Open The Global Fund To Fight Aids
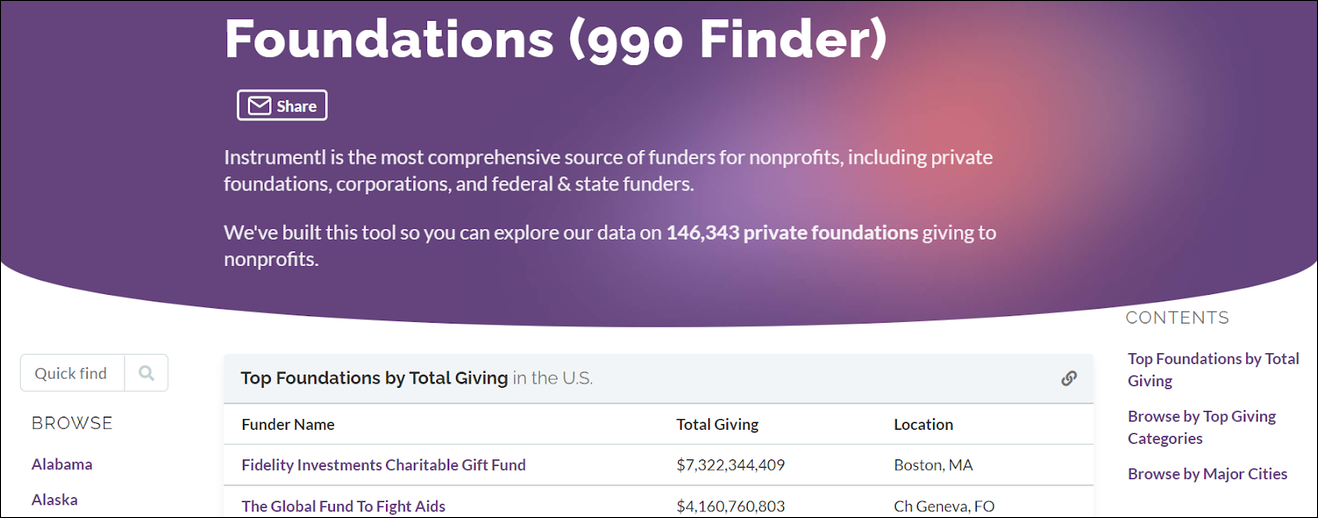 point(344,506)
